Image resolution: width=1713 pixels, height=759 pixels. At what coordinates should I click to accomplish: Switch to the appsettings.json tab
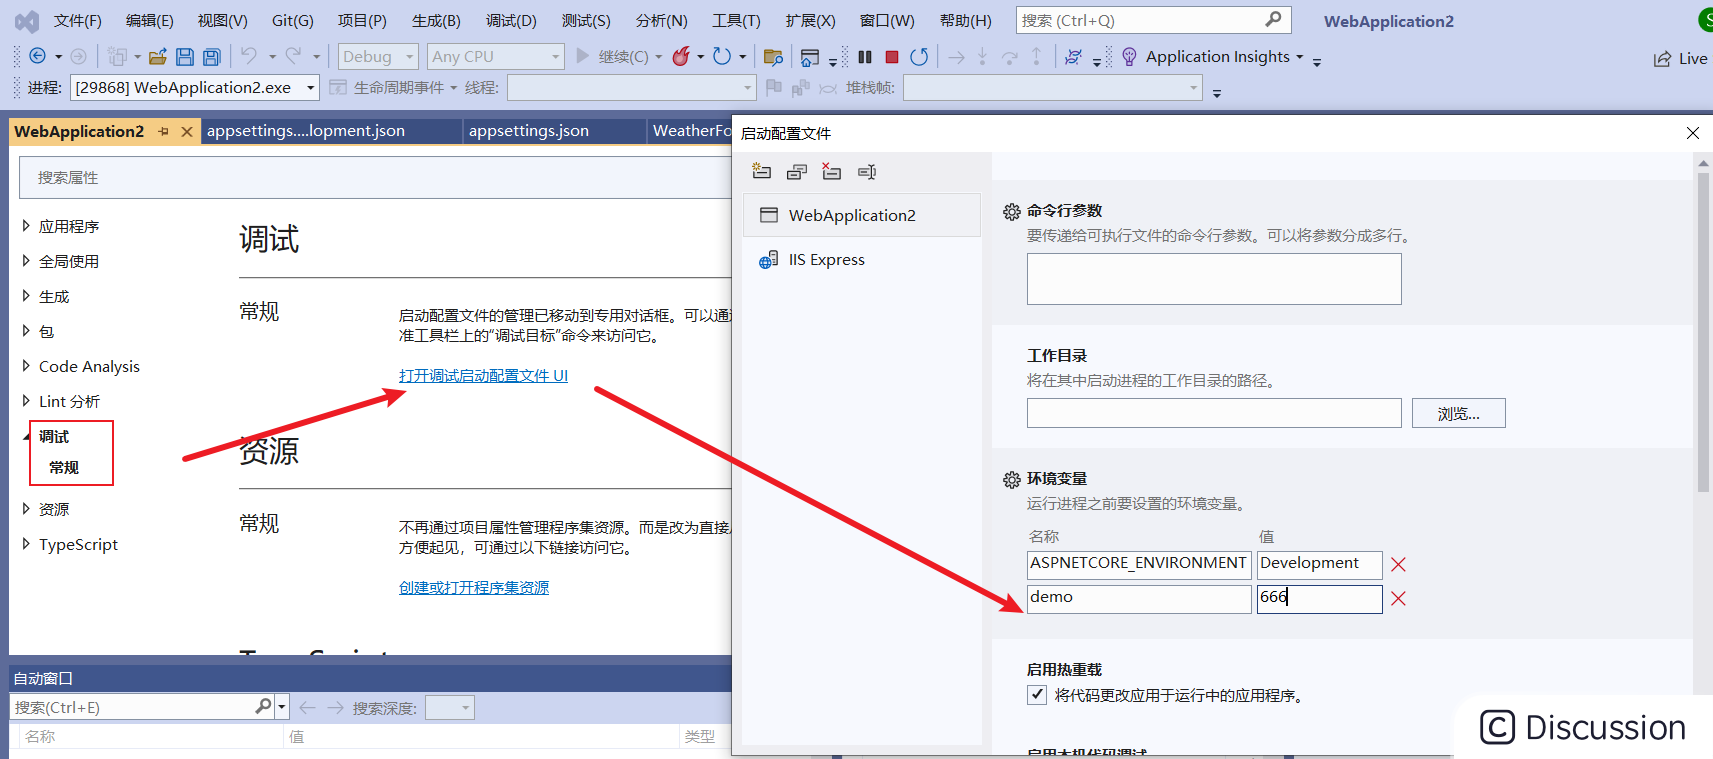coord(529,131)
